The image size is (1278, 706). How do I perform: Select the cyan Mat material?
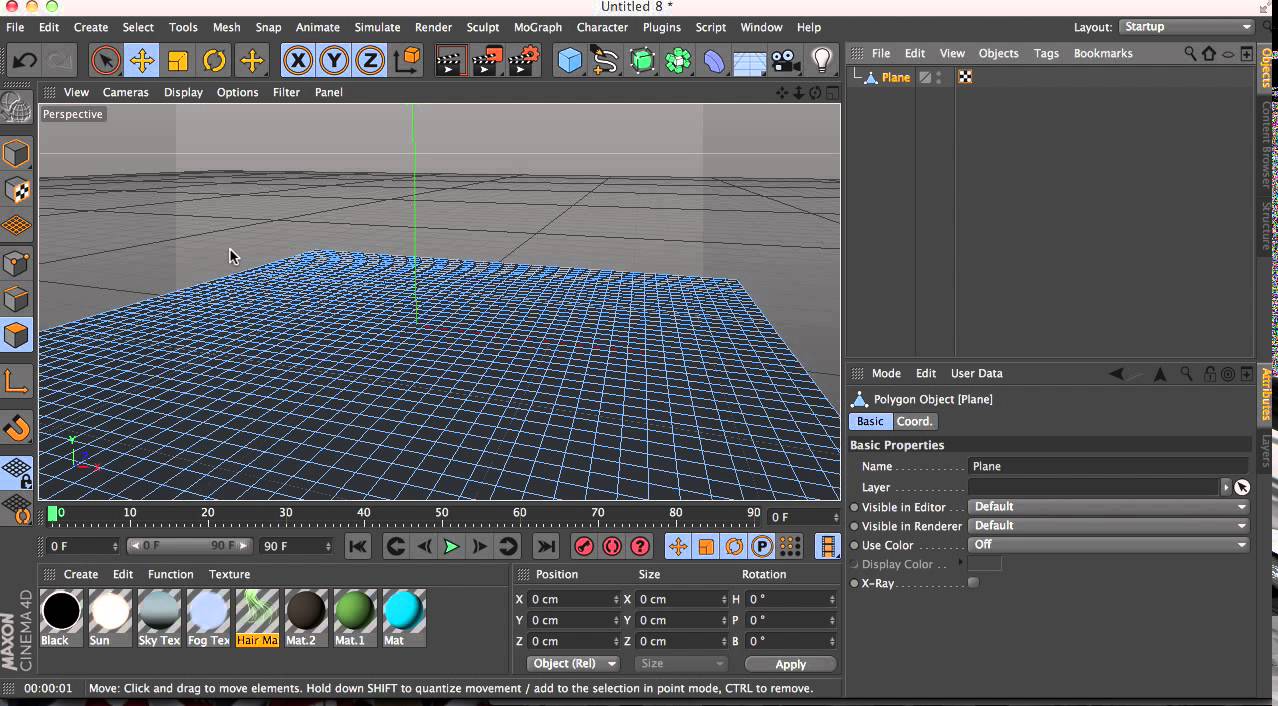[x=404, y=617]
